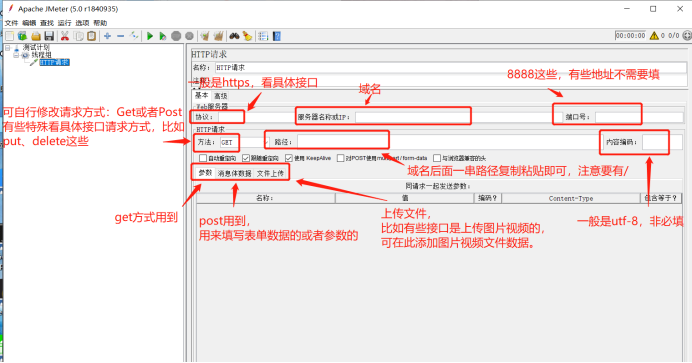Click the 值 column header
Viewport: 692px width, 363px height.
pyautogui.click(x=405, y=198)
